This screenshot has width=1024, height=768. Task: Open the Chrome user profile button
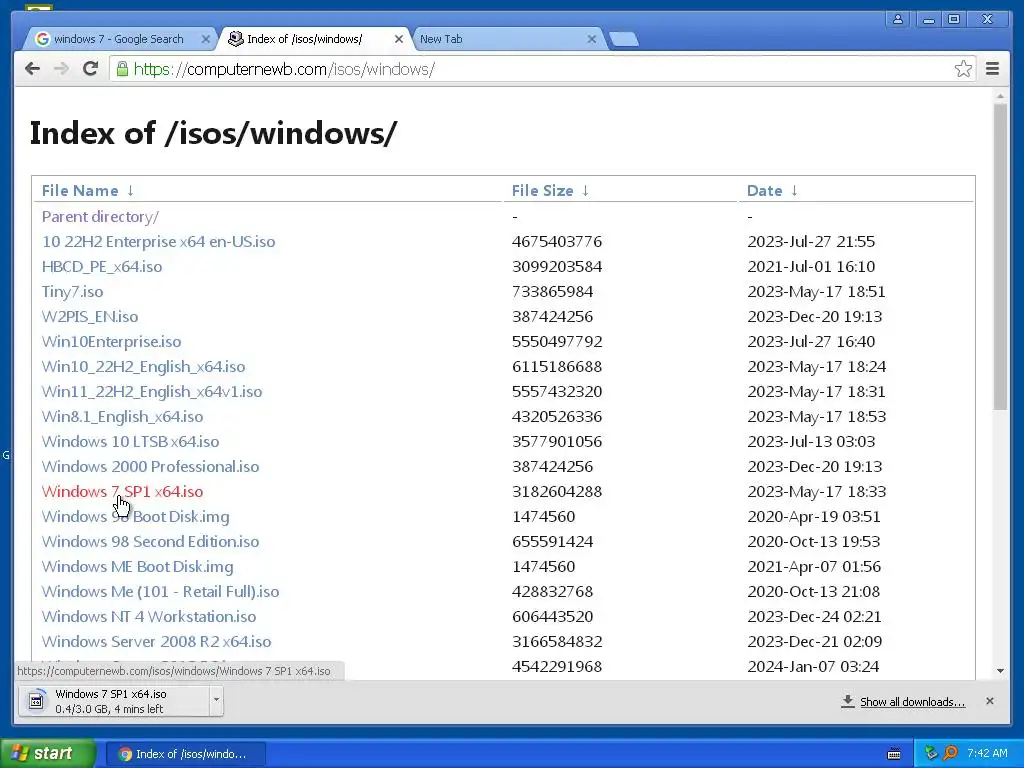pos(898,19)
